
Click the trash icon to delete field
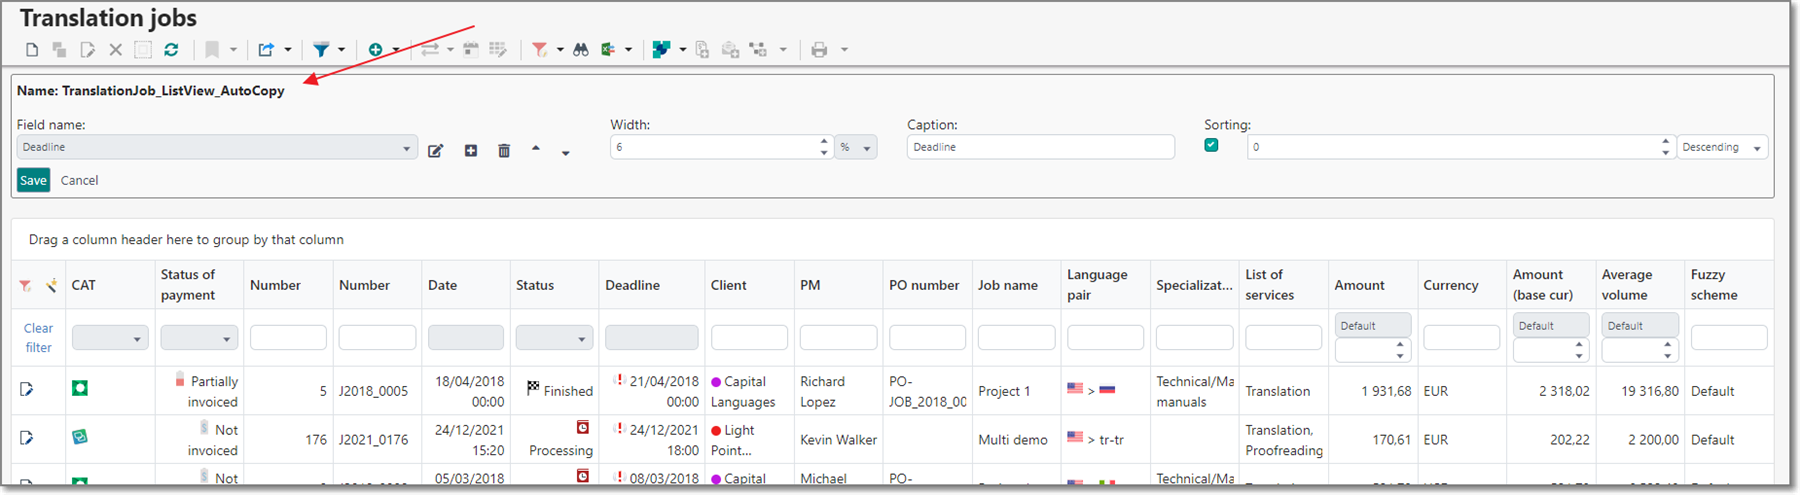pos(504,151)
